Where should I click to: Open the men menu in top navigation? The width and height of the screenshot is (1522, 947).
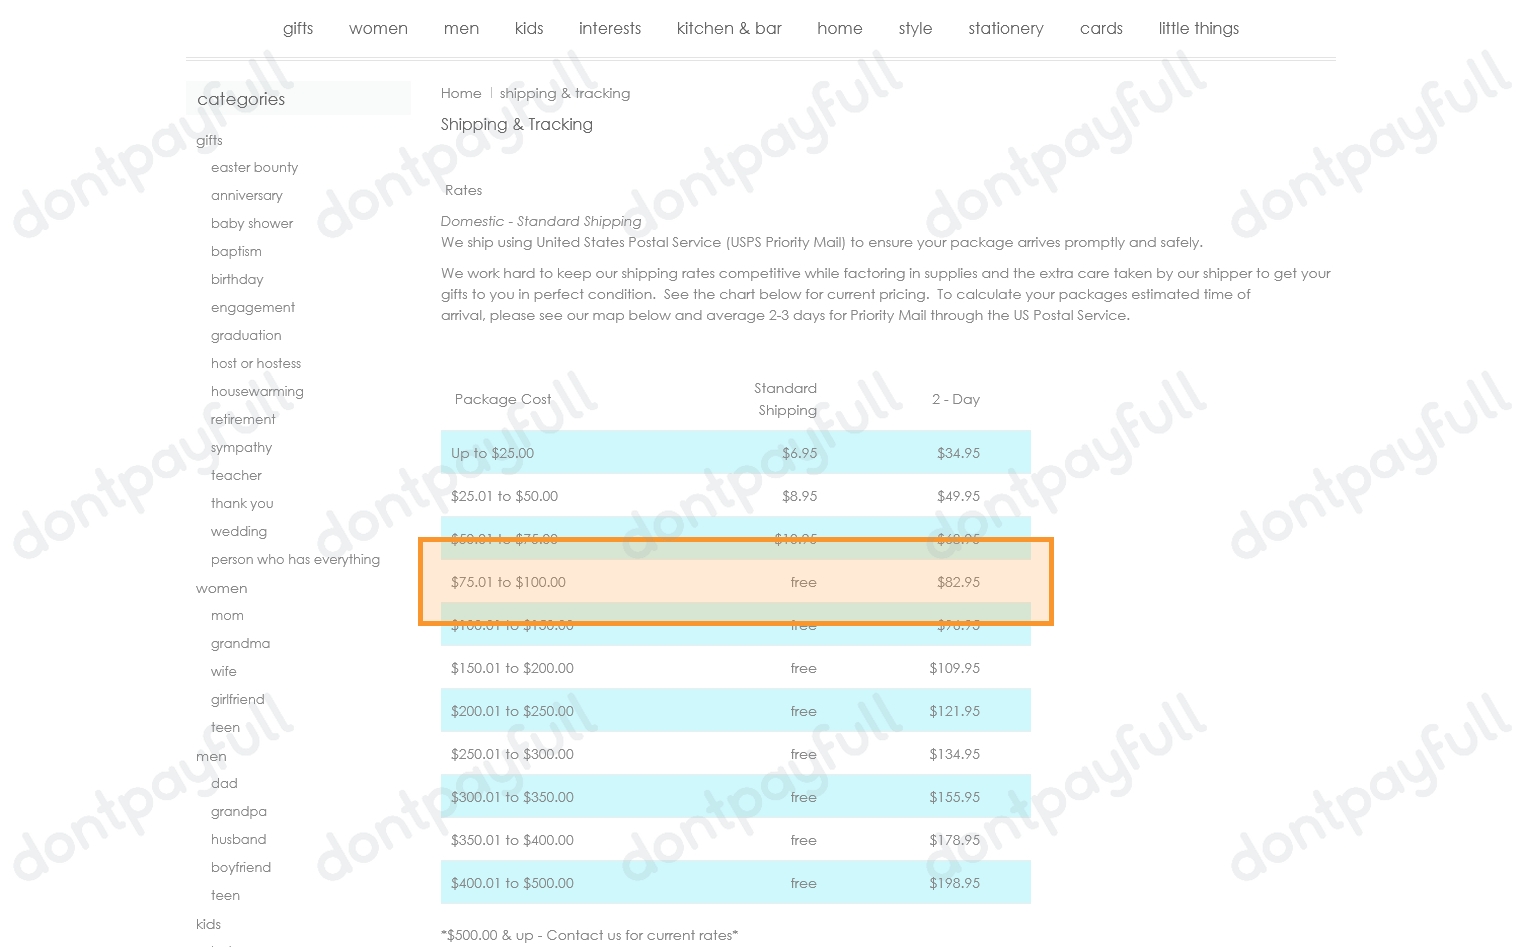[461, 29]
